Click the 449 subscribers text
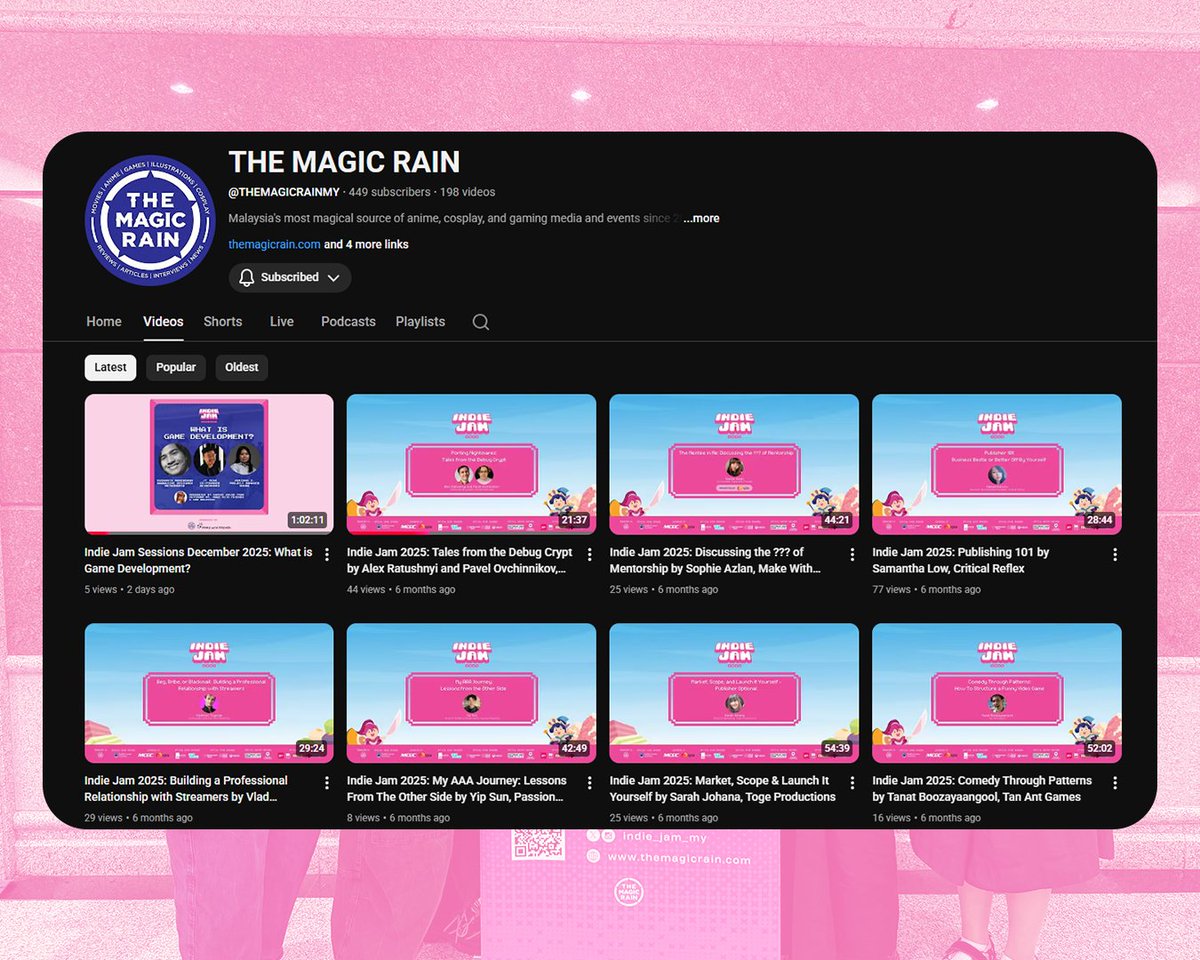This screenshot has width=1200, height=960. click(390, 192)
